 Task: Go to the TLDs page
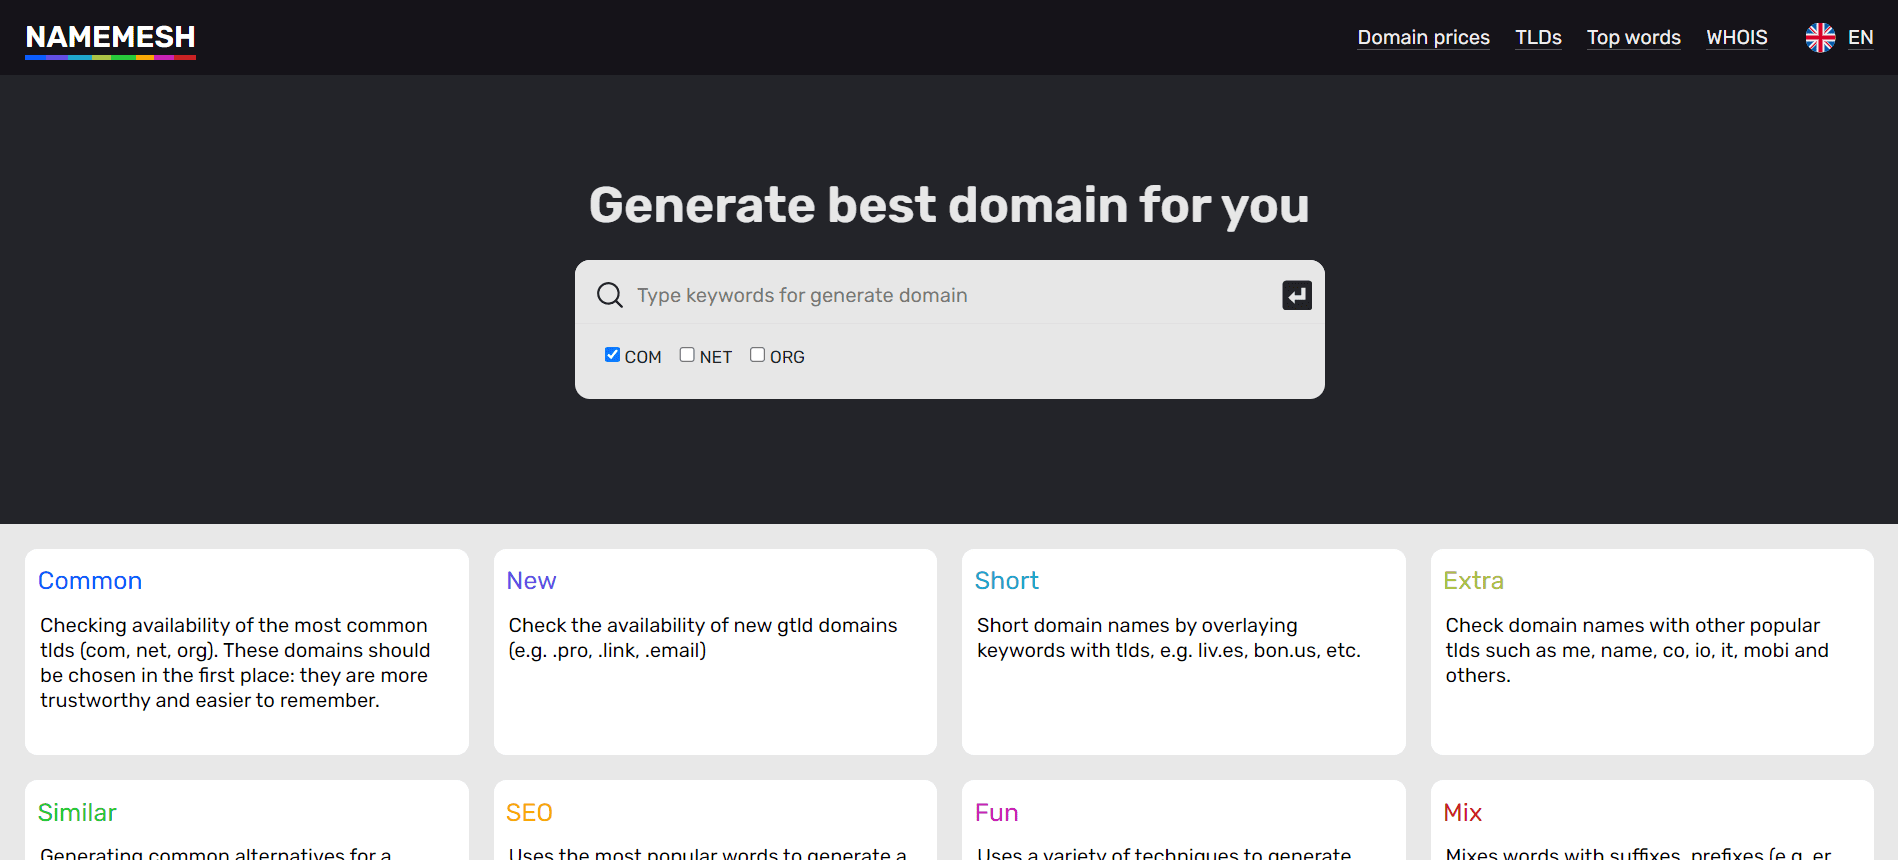click(x=1537, y=38)
